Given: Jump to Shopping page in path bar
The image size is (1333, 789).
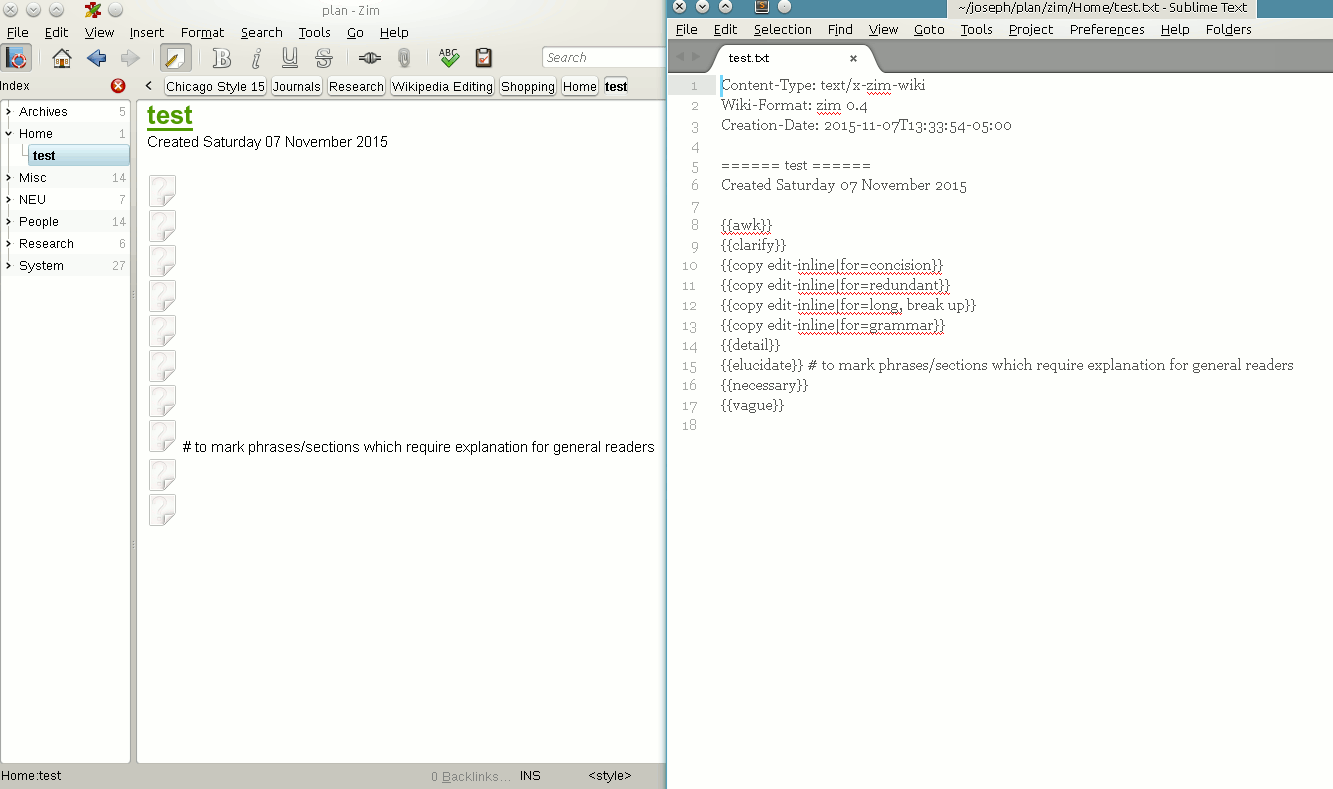Looking at the screenshot, I should coord(528,86).
